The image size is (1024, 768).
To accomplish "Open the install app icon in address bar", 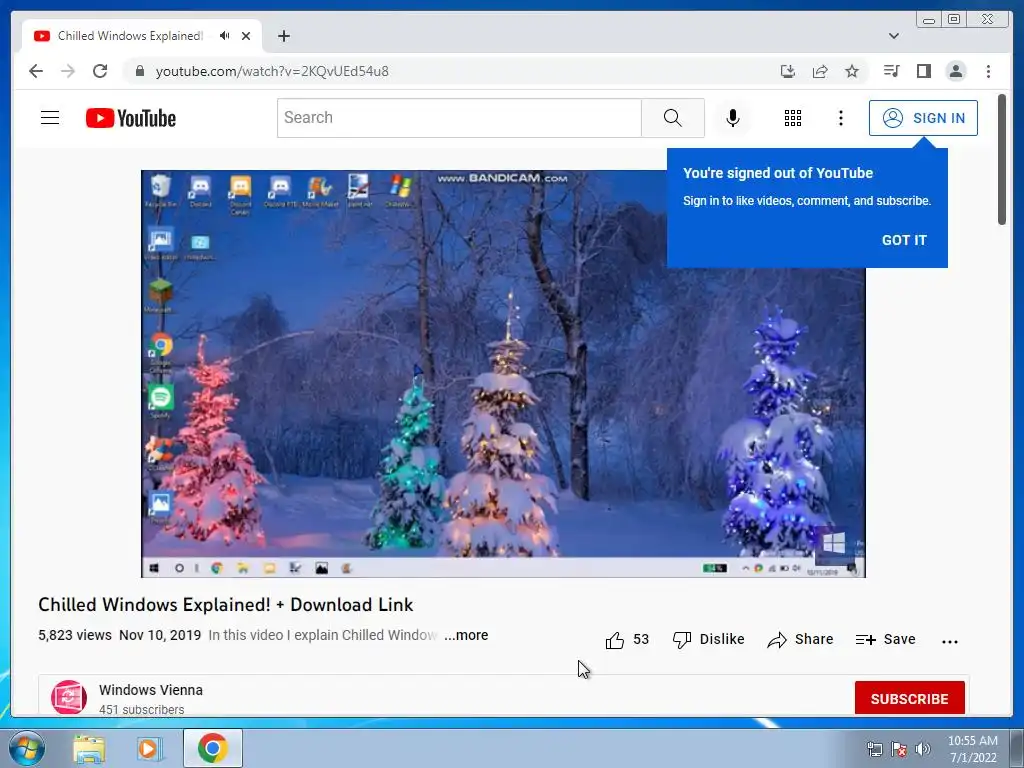I will (x=788, y=71).
